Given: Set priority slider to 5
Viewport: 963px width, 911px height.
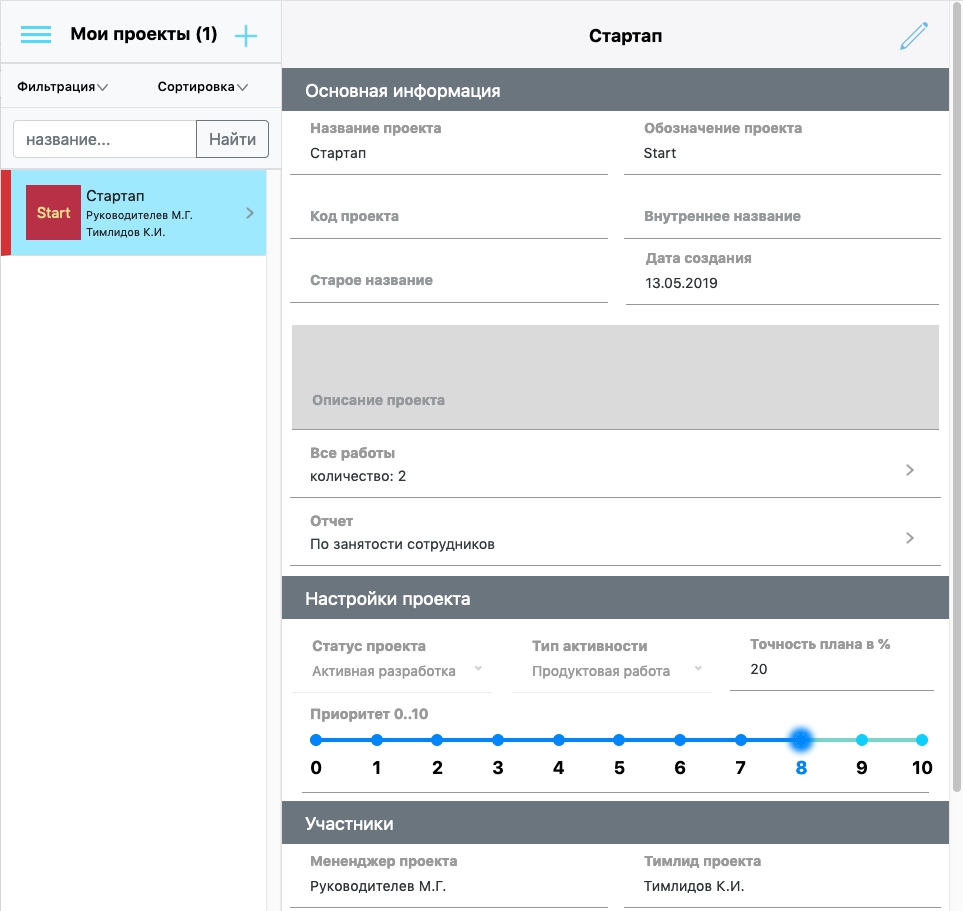Looking at the screenshot, I should point(619,740).
